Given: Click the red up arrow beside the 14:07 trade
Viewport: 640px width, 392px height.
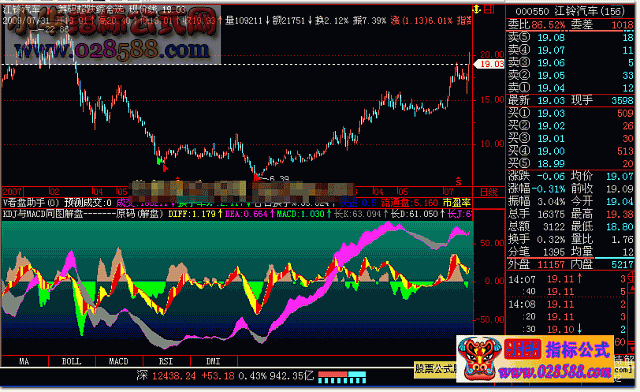Looking at the screenshot, I should [579, 279].
